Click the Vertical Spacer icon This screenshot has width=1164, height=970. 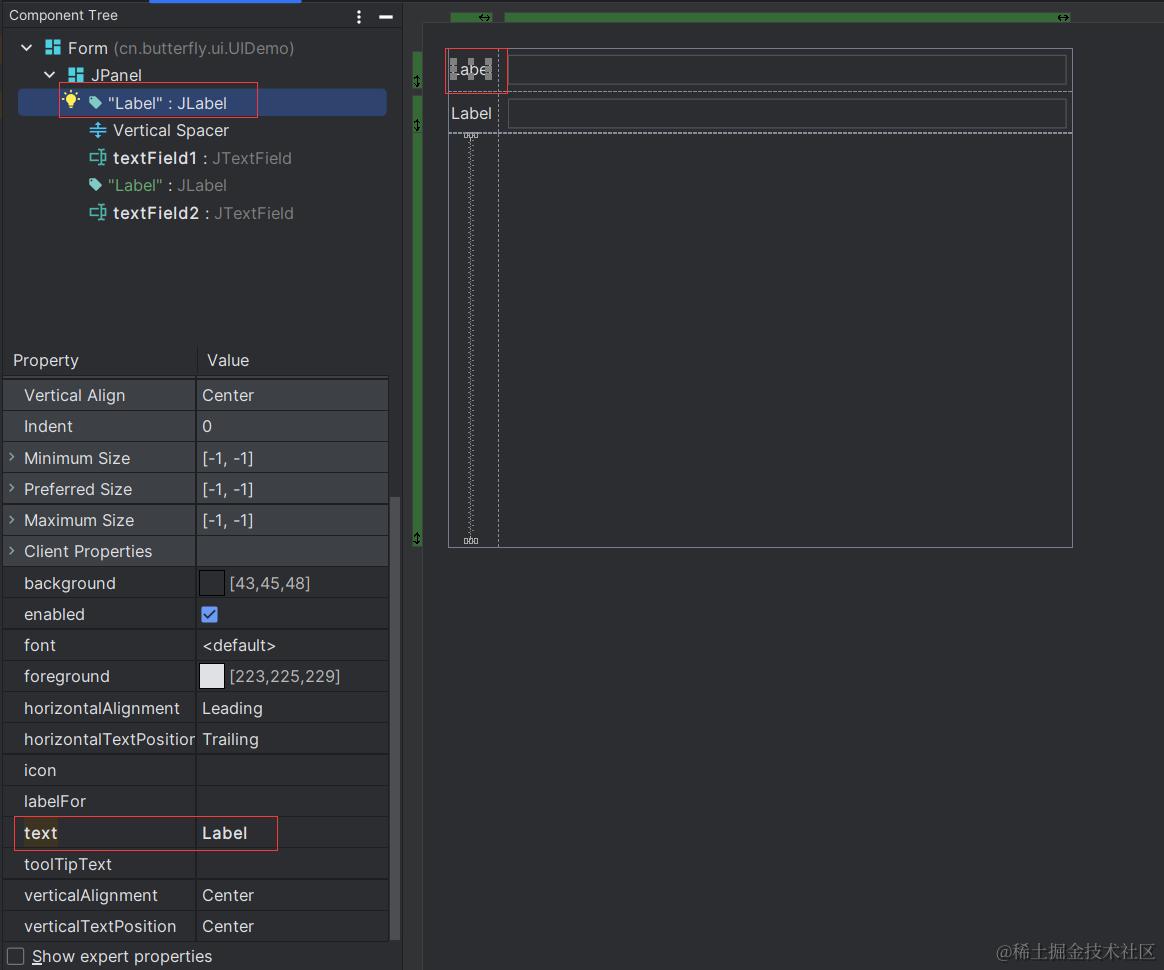[x=97, y=131]
